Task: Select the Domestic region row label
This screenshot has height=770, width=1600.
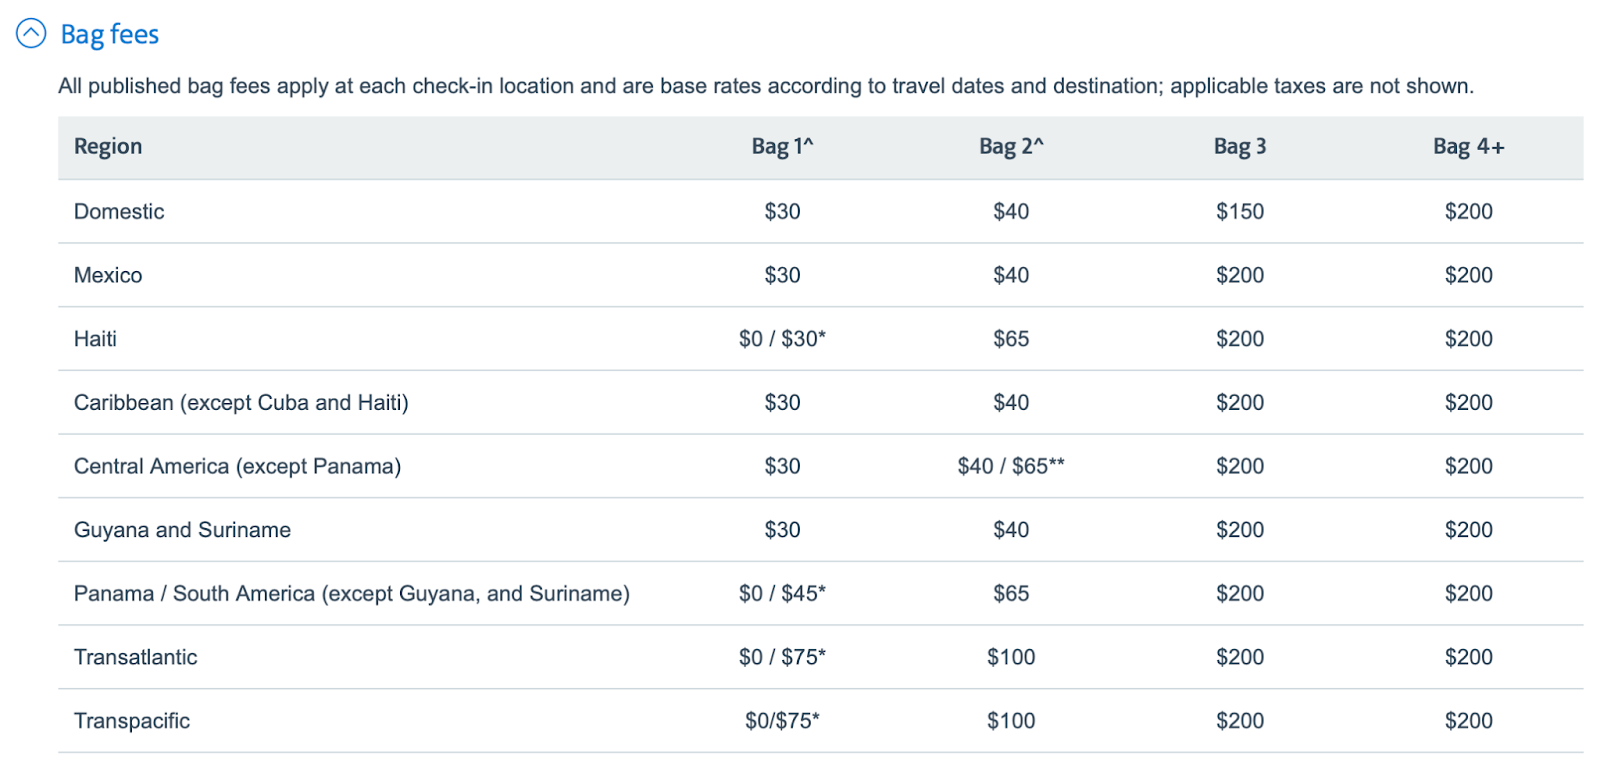Action: [x=119, y=212]
